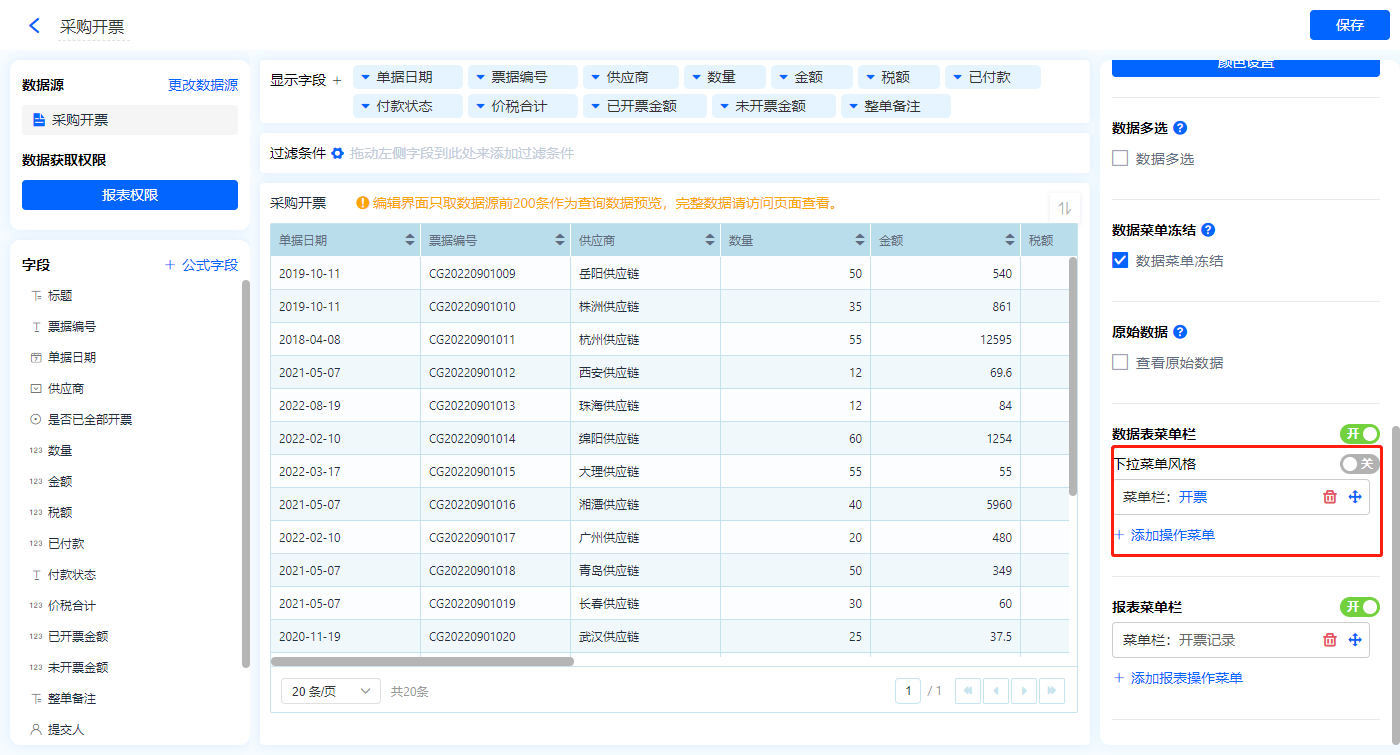Open the 20 条/页 page size dropdown

coord(331,691)
